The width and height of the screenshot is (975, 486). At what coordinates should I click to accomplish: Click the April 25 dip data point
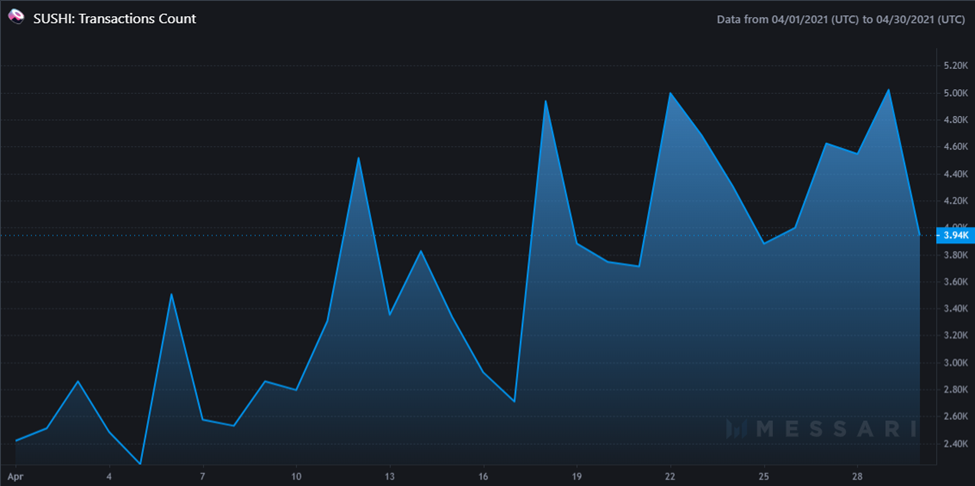pyautogui.click(x=764, y=244)
